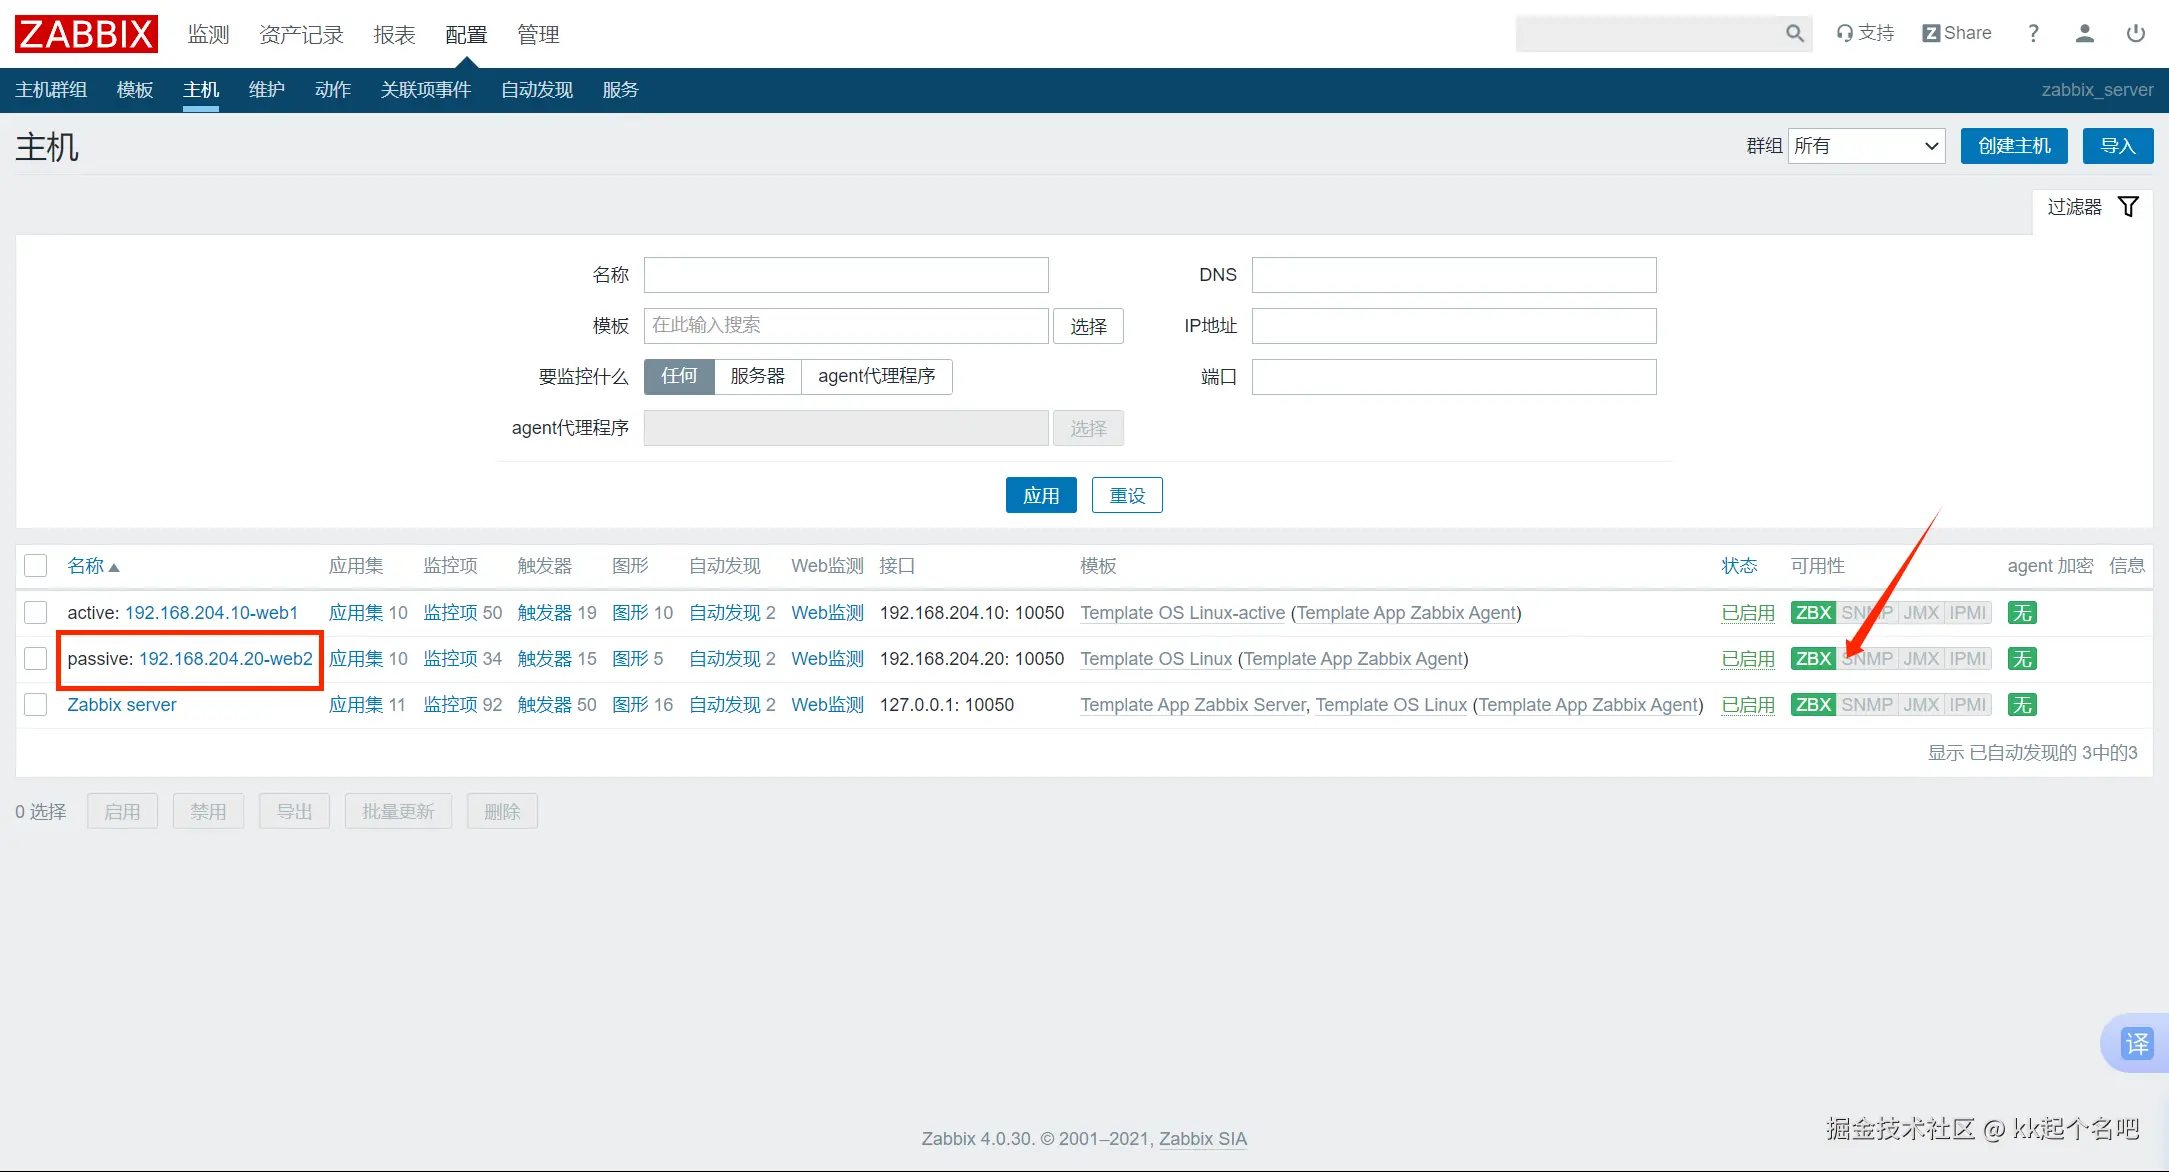2169x1172 pixels.
Task: Open the 监测 top menu
Action: point(208,35)
